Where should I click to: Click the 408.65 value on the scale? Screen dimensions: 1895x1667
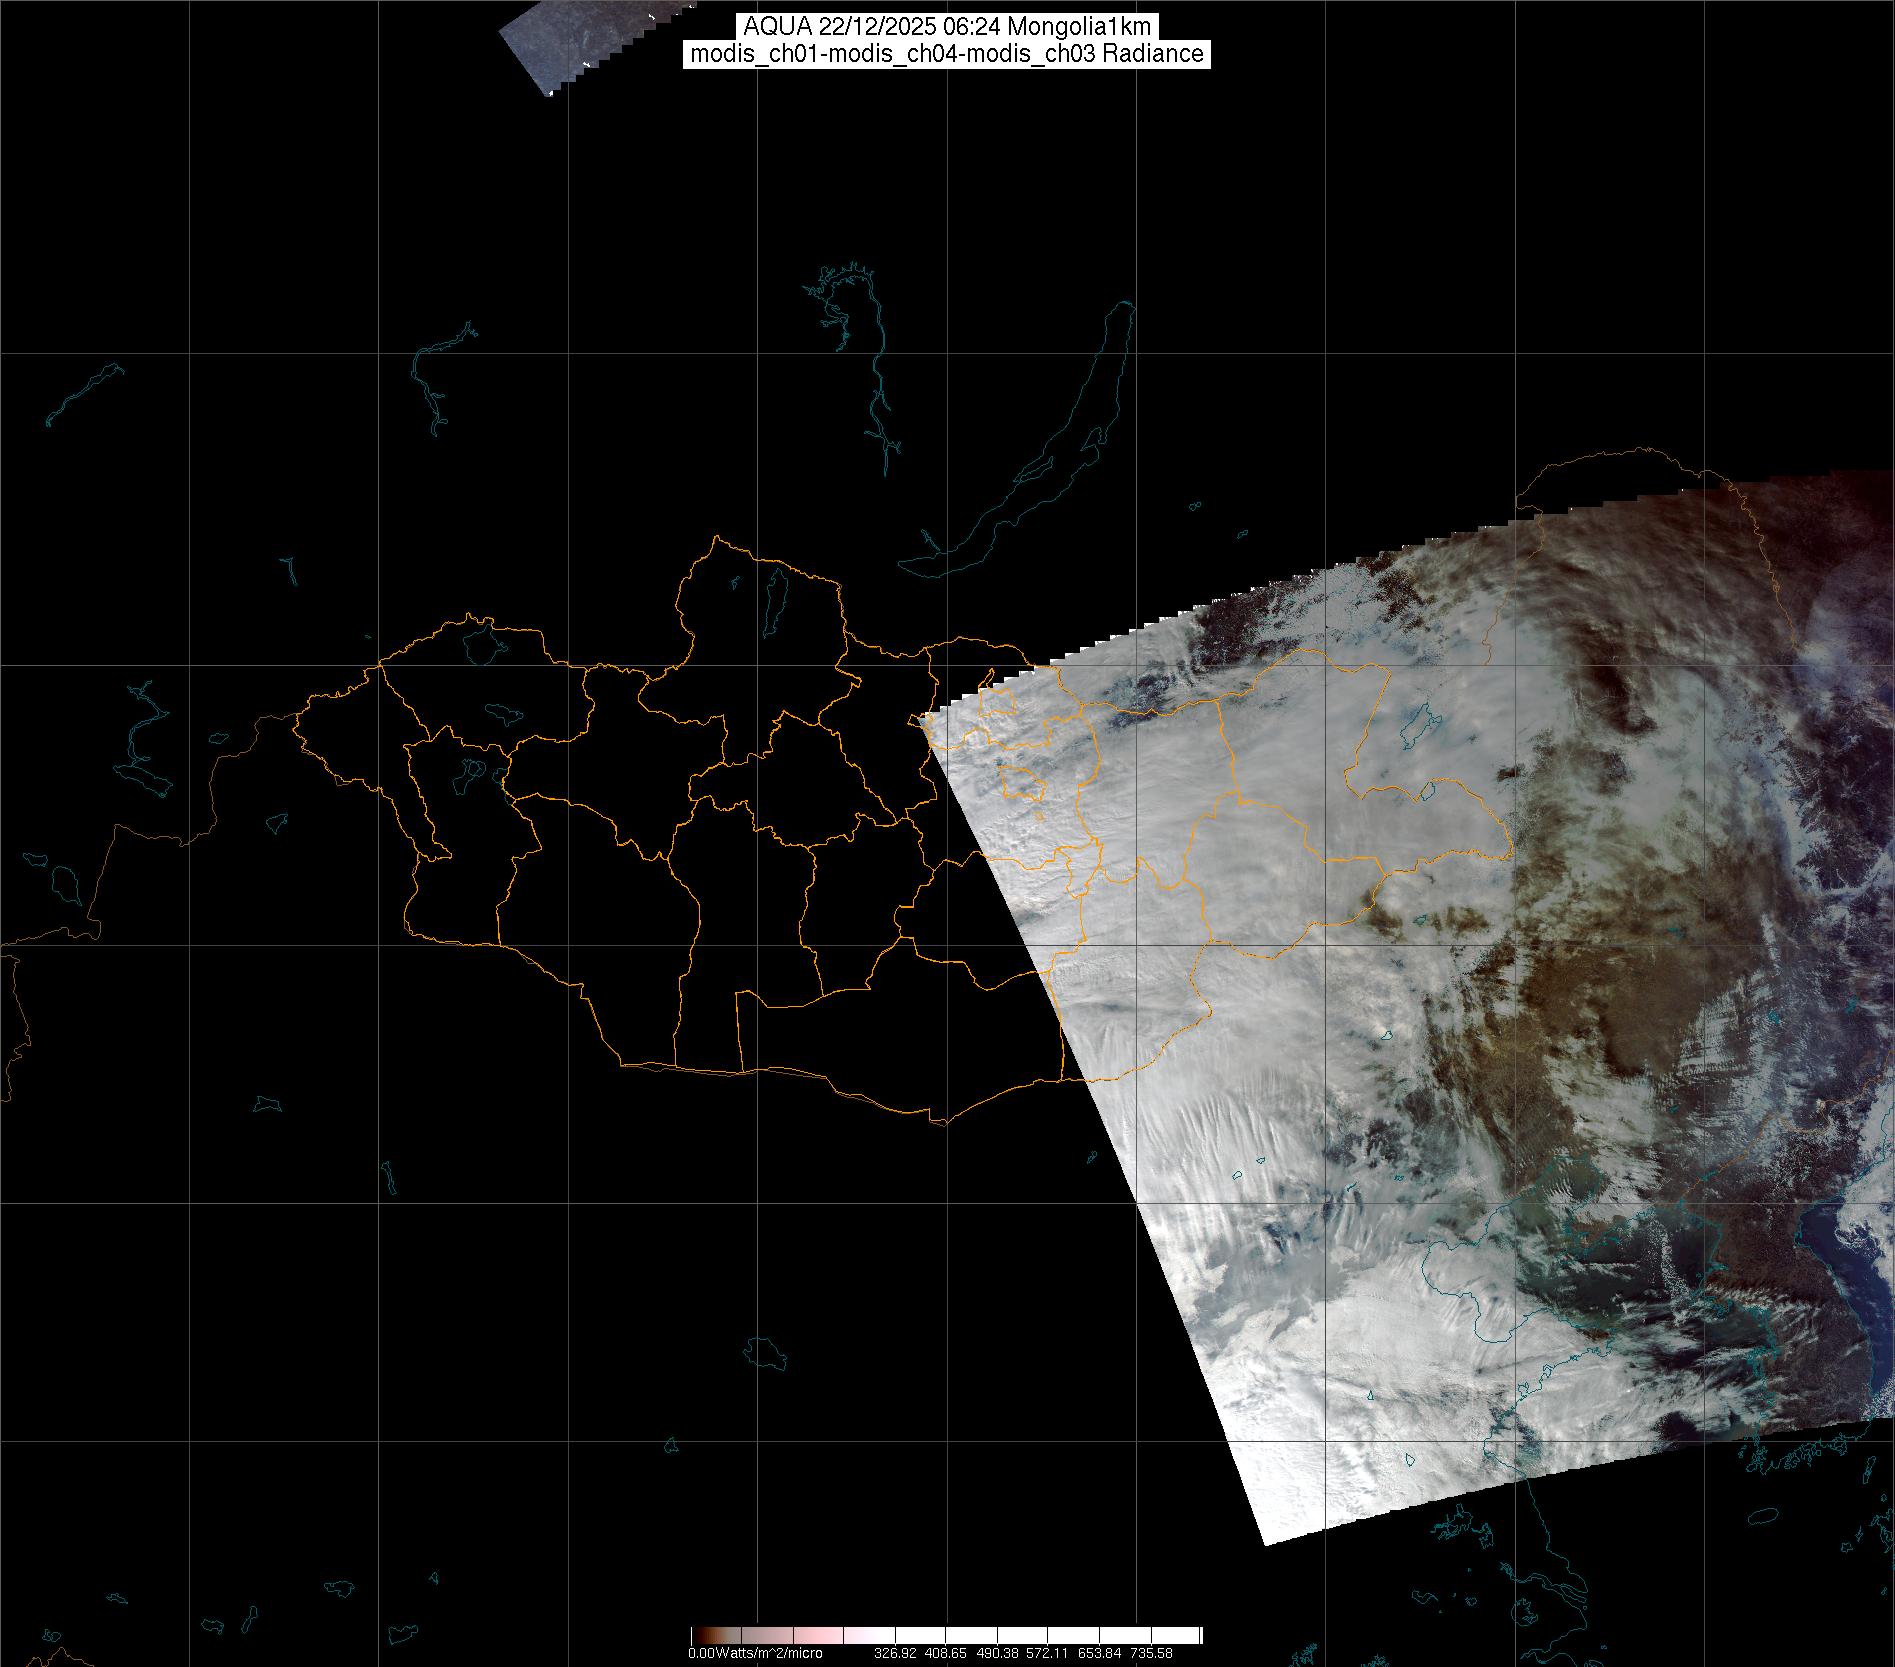coord(946,1653)
